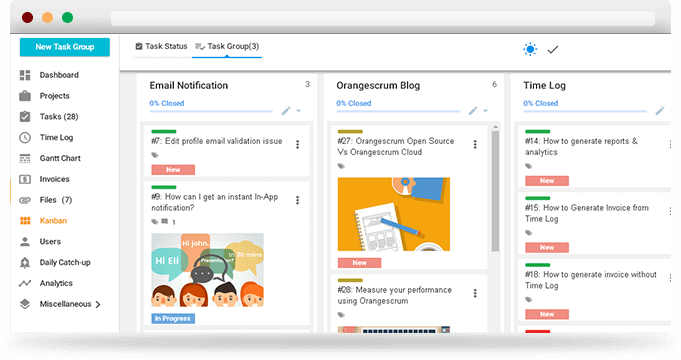This screenshot has width=681, height=360.
Task: Switch to the Task Status tab
Action: point(161,46)
